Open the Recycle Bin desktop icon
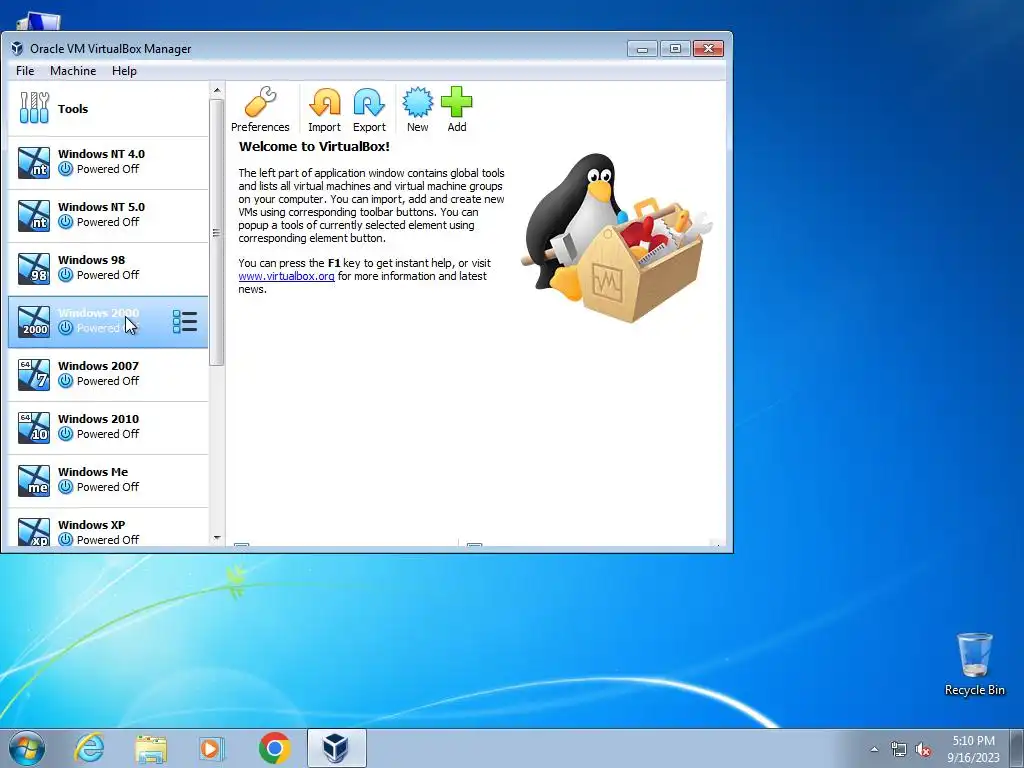The height and width of the screenshot is (768, 1024). [974, 664]
